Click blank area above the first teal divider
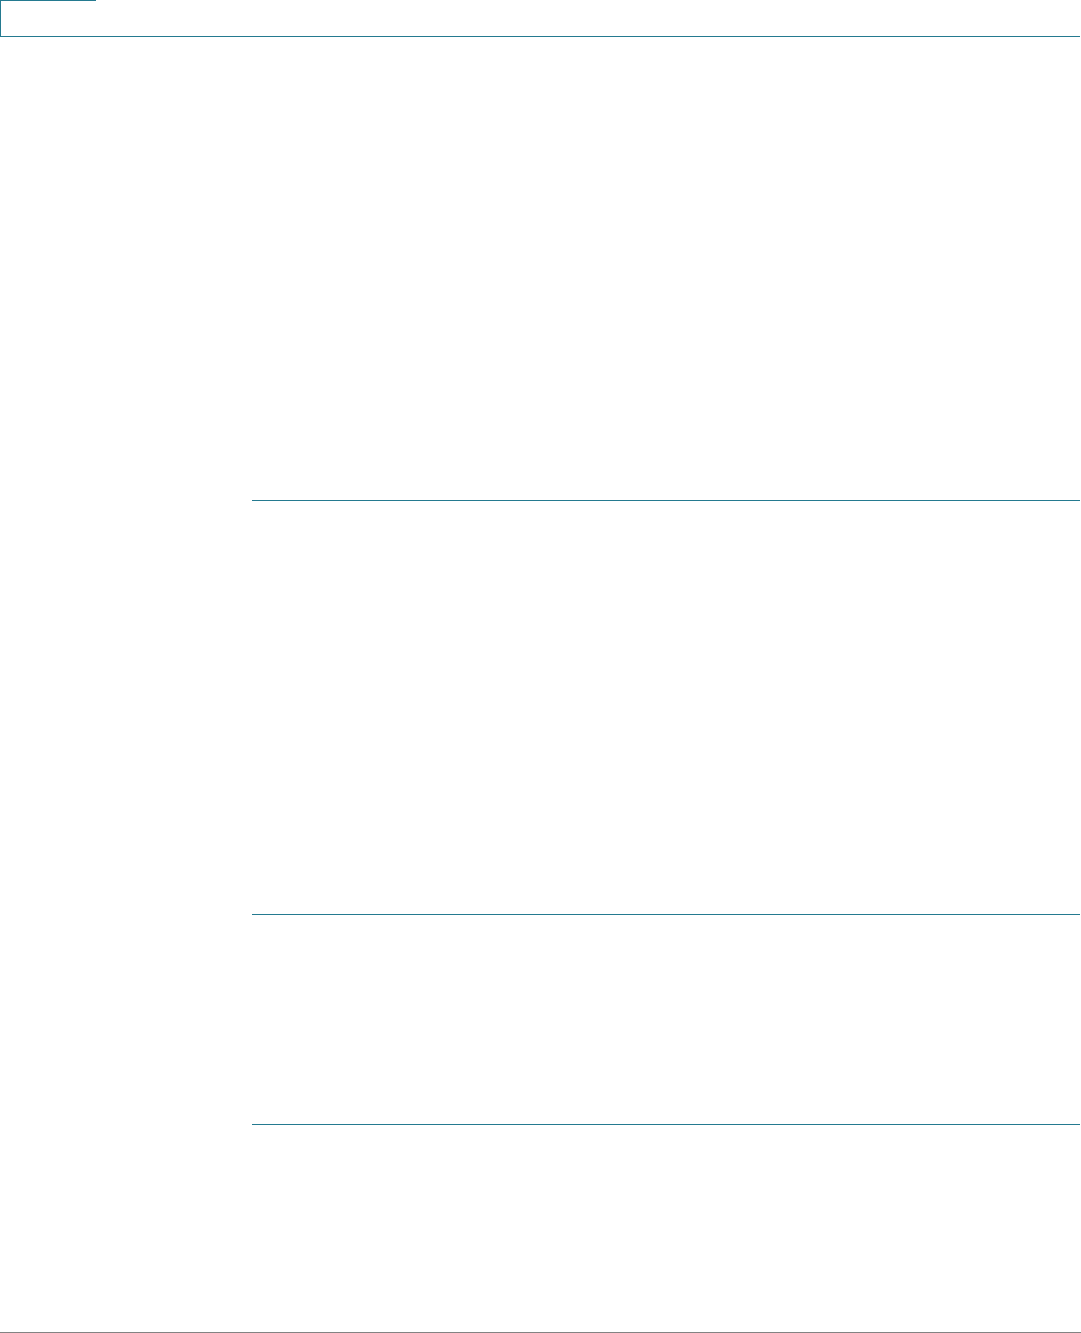This screenshot has height=1333, width=1081. 665,268
